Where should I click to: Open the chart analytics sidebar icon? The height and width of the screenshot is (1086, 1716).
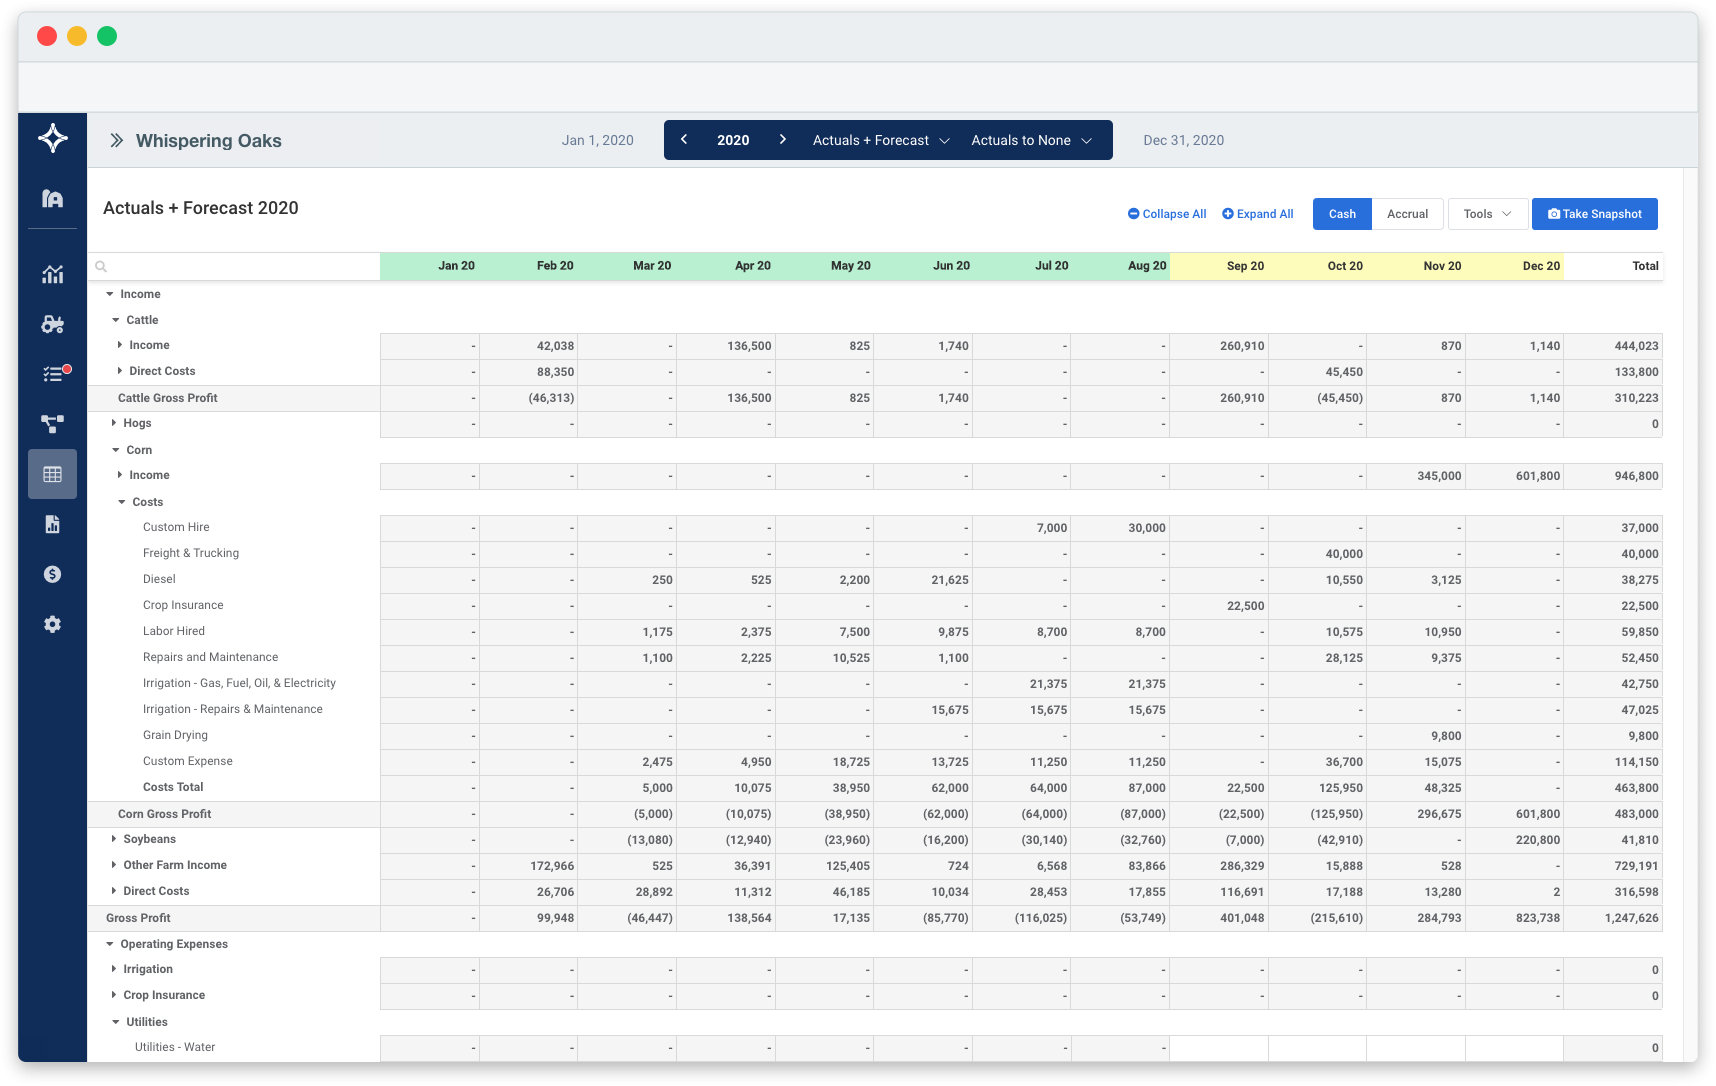(53, 274)
